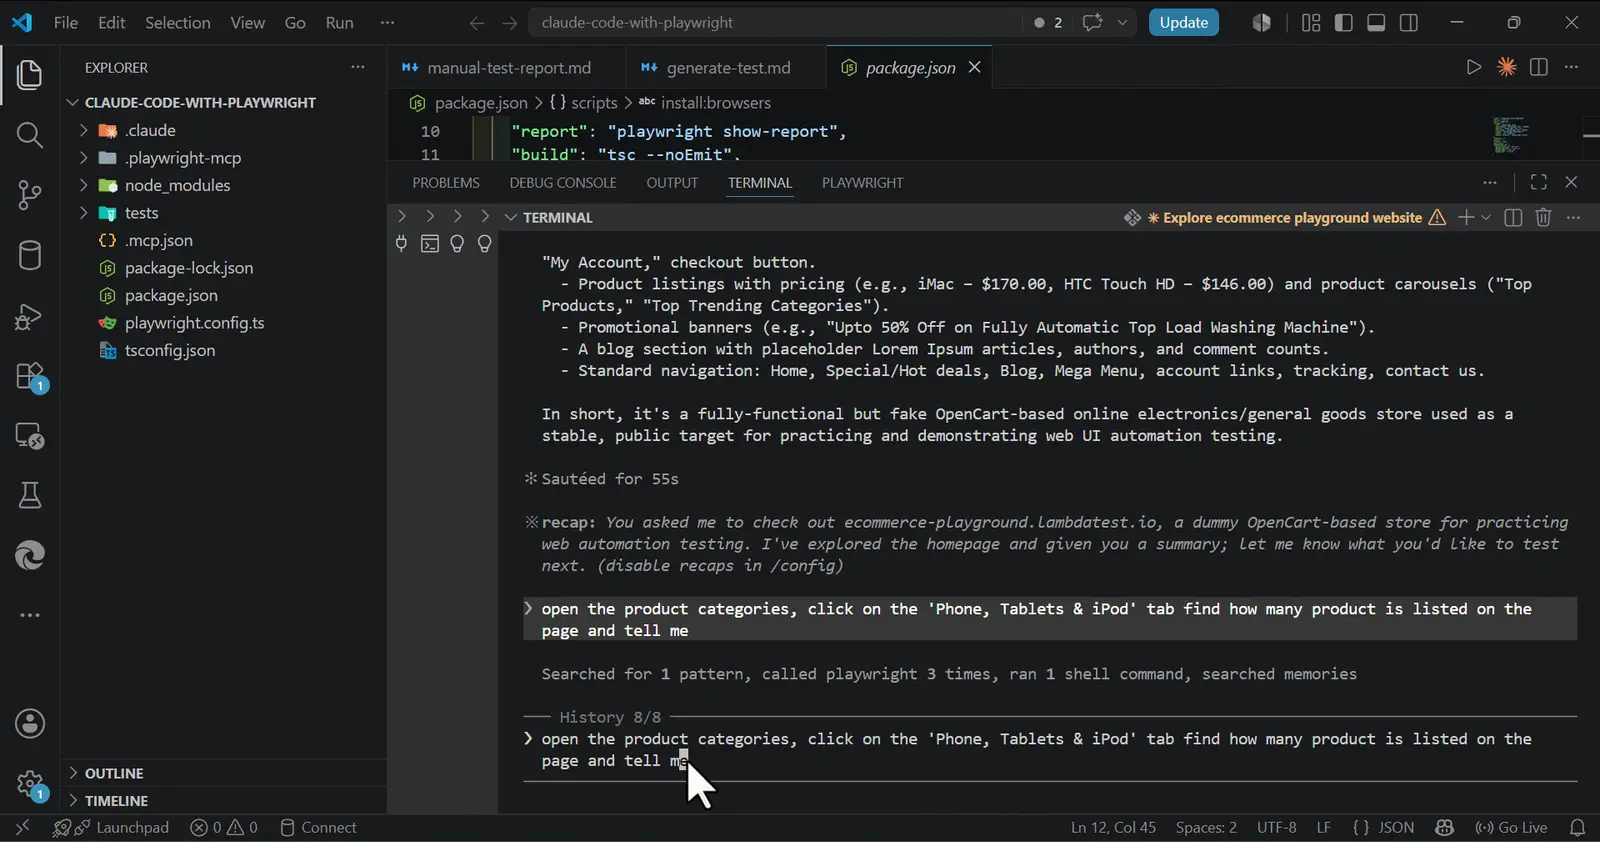Toggle the bottom panel visibility

click(x=1376, y=23)
